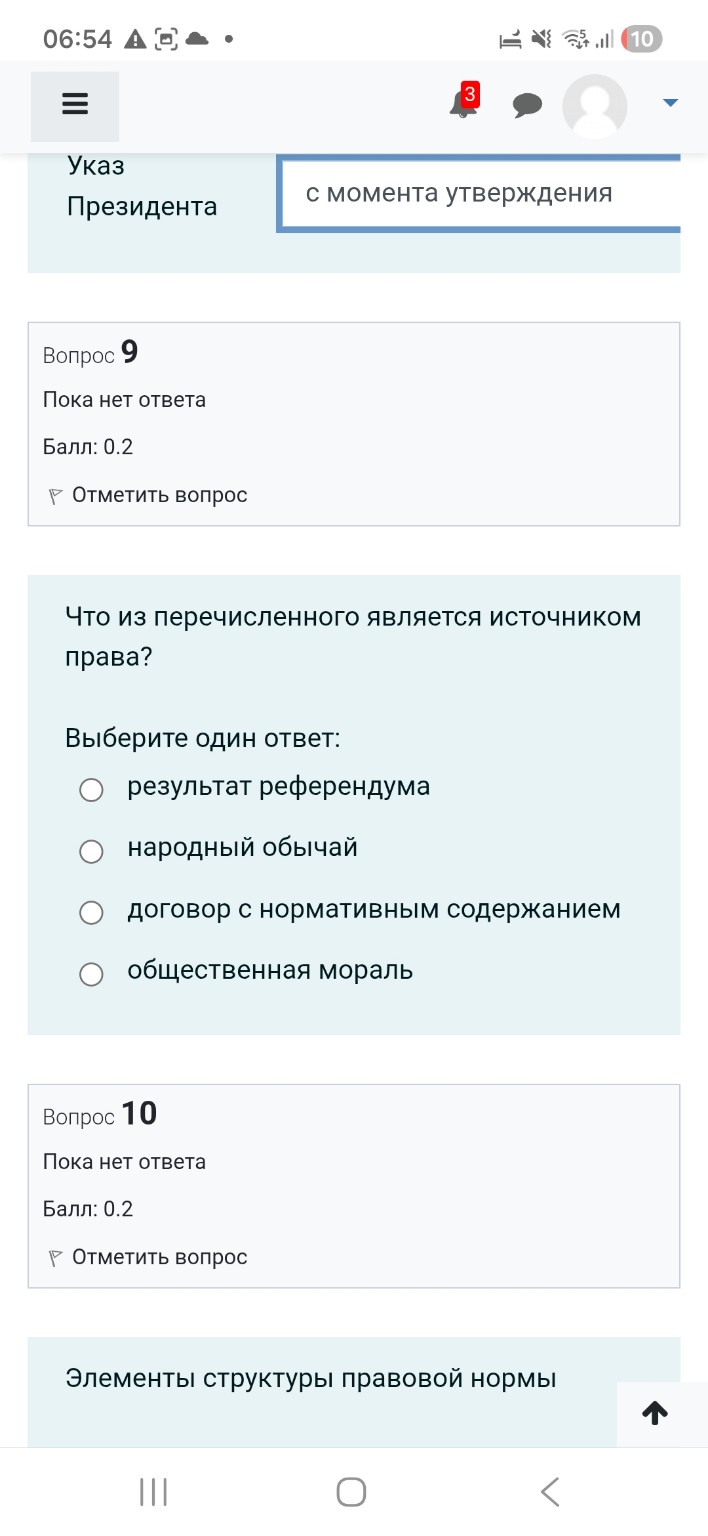Open the hamburger navigation menu
708x1536 pixels.
(75, 104)
